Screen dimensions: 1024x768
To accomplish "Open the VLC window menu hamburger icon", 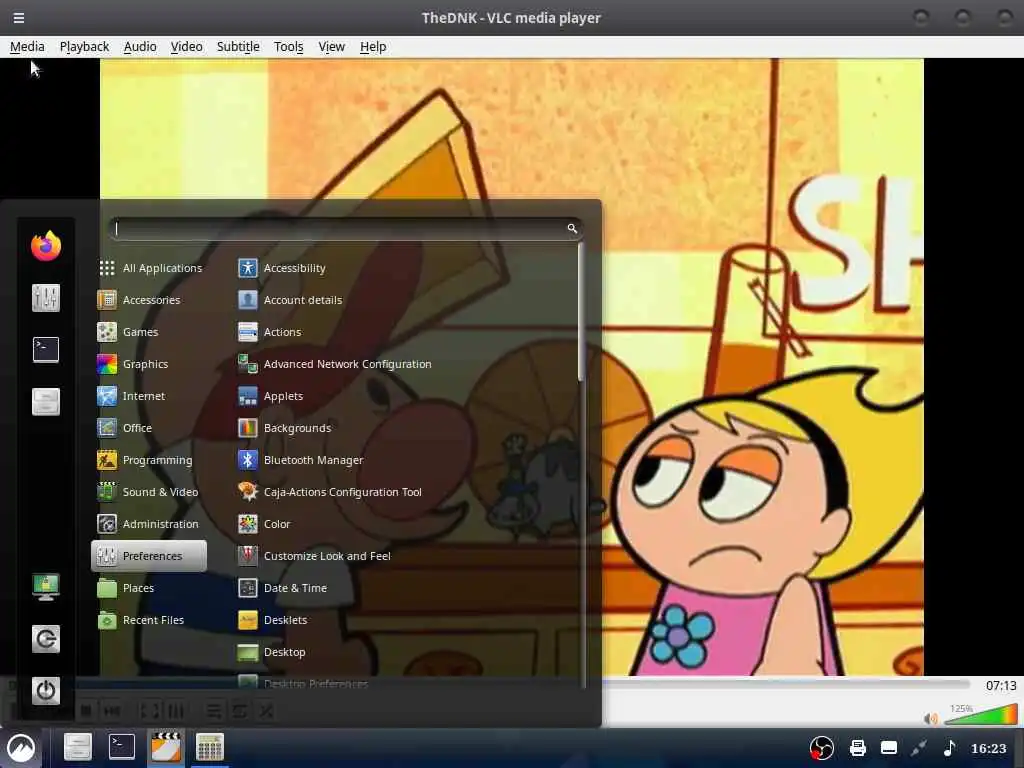I will coord(19,18).
